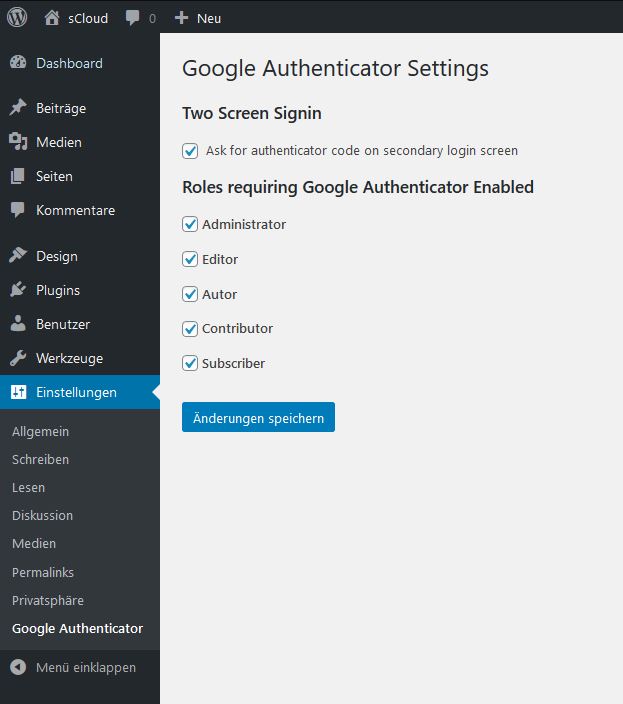This screenshot has height=704, width=623.
Task: Click the Design paintbrush icon
Action: (x=18, y=256)
